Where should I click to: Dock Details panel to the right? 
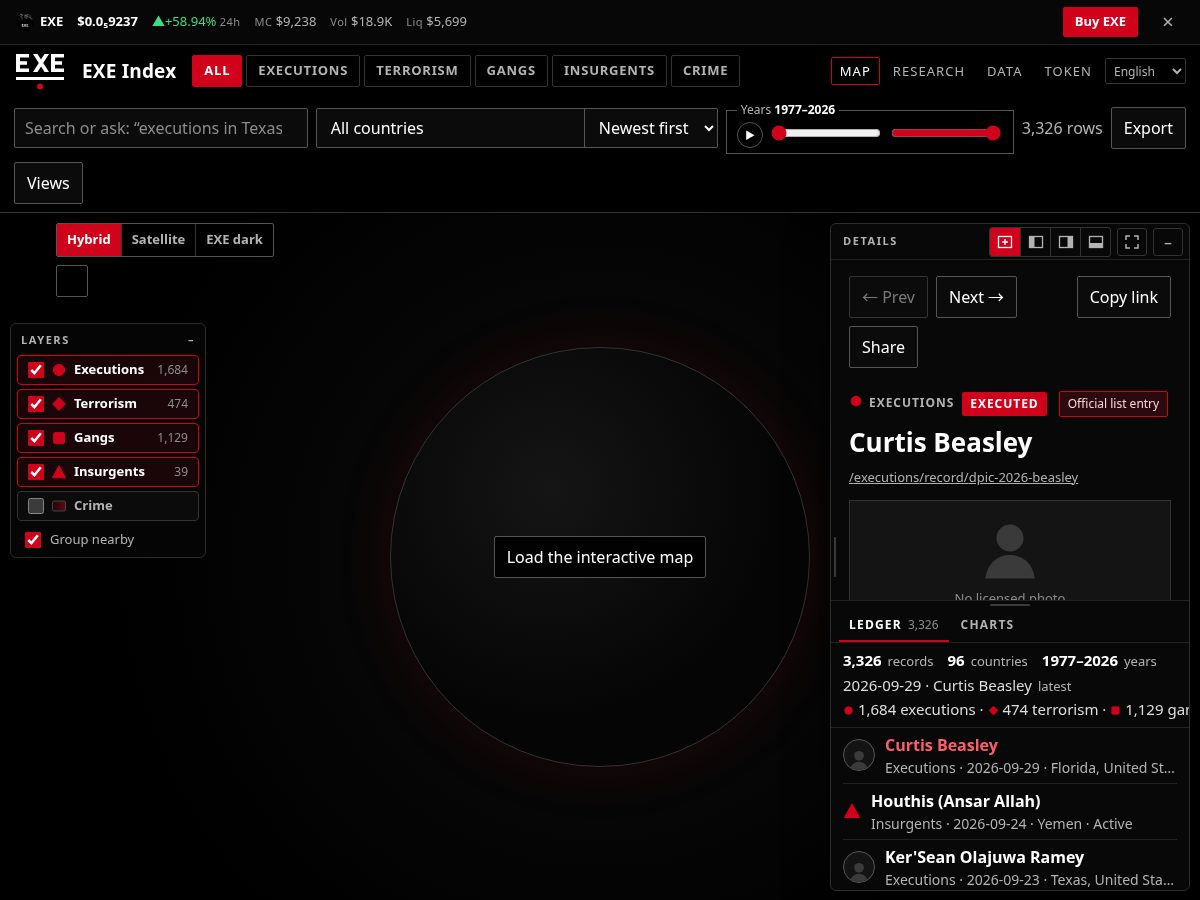[1066, 241]
